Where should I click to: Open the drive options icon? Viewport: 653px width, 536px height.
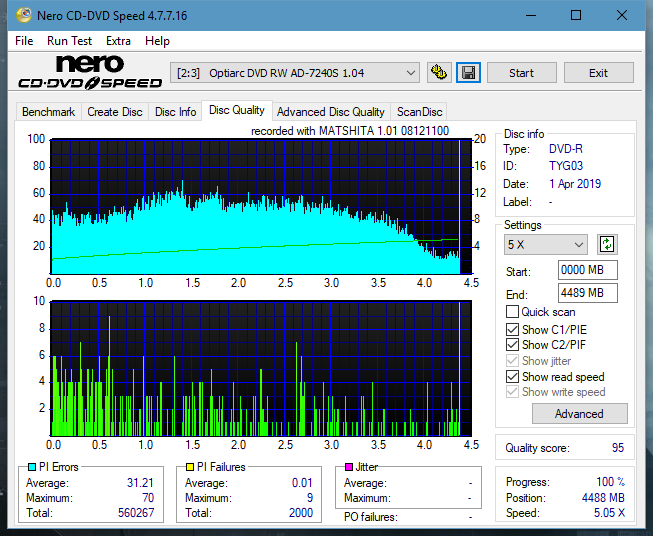(x=439, y=73)
